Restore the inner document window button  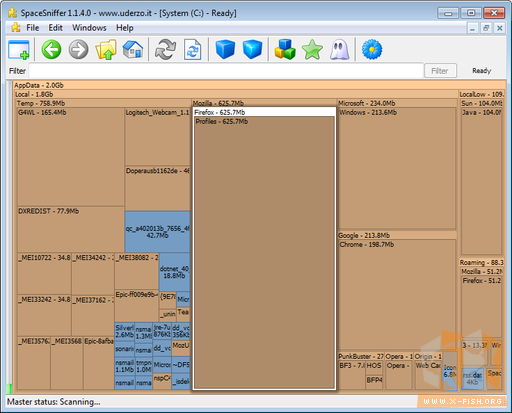[x=486, y=28]
